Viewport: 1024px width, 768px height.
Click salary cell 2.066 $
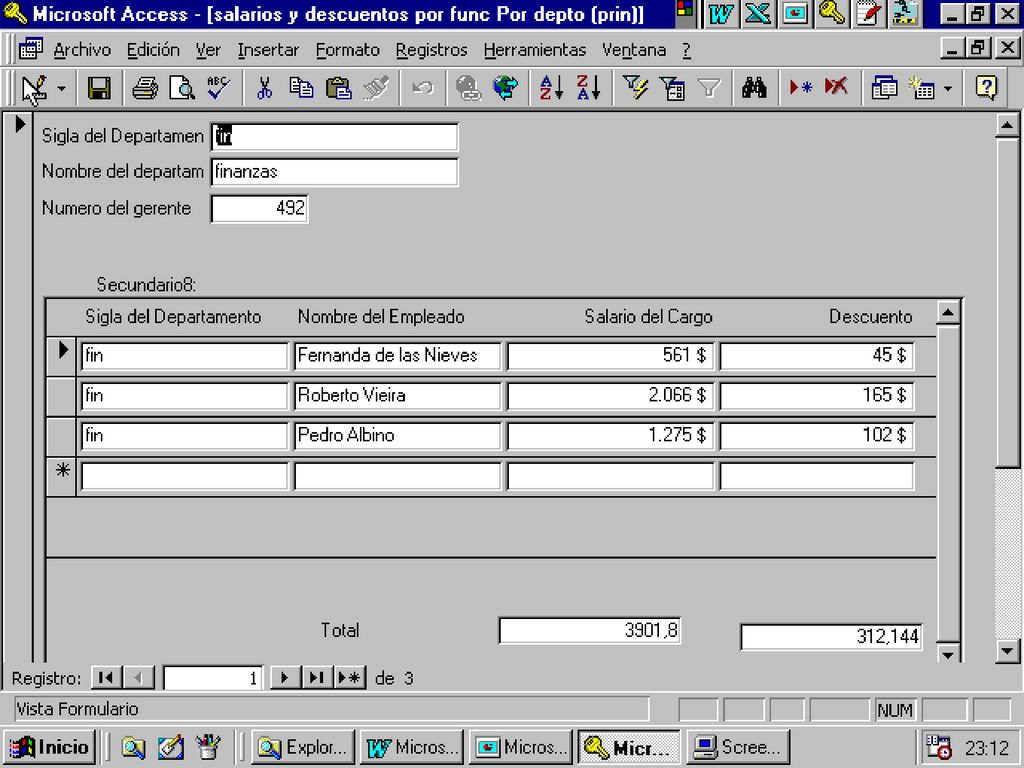pyautogui.click(x=610, y=396)
